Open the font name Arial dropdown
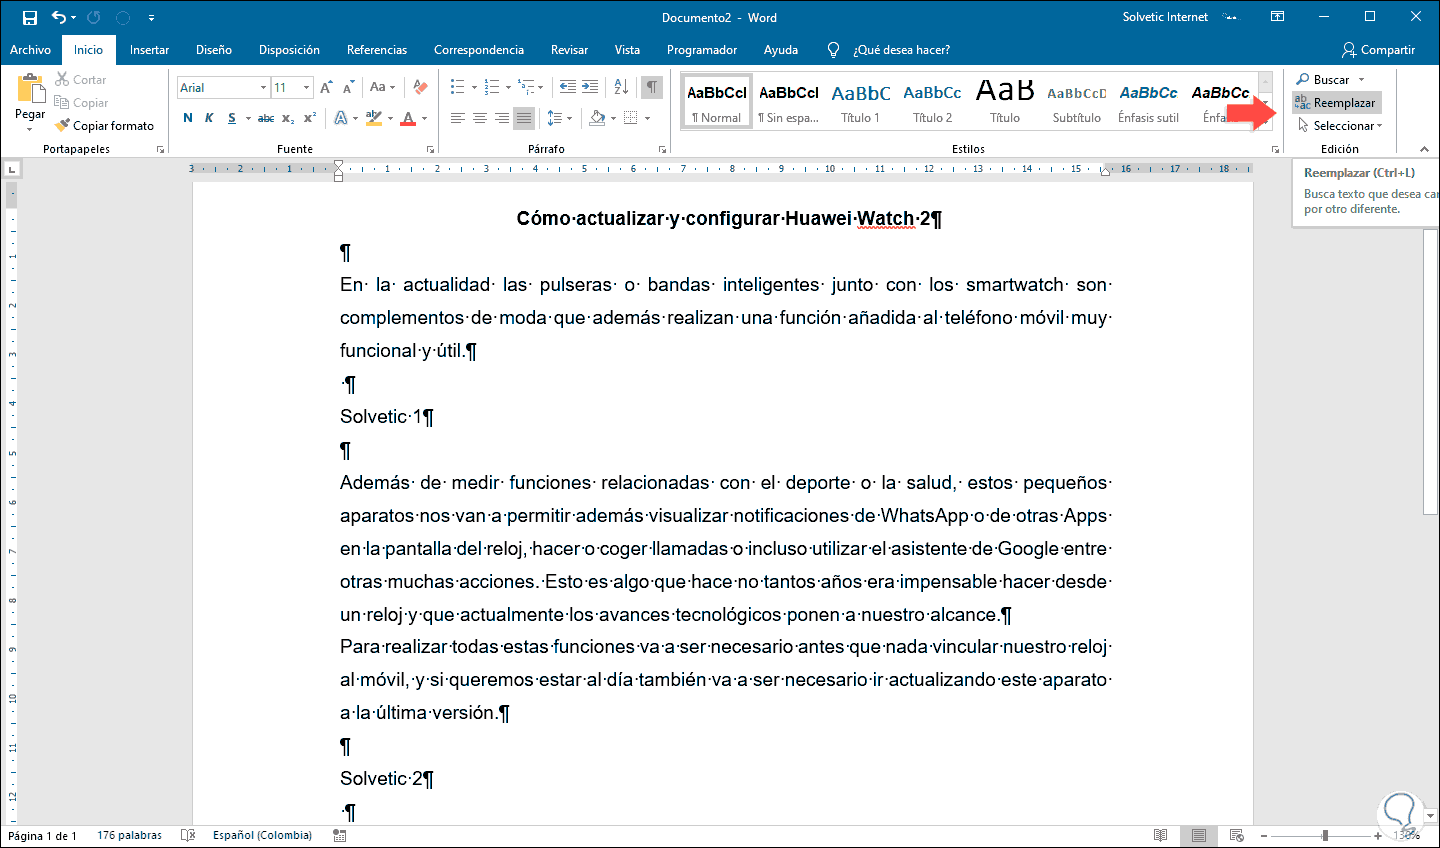 [x=263, y=88]
